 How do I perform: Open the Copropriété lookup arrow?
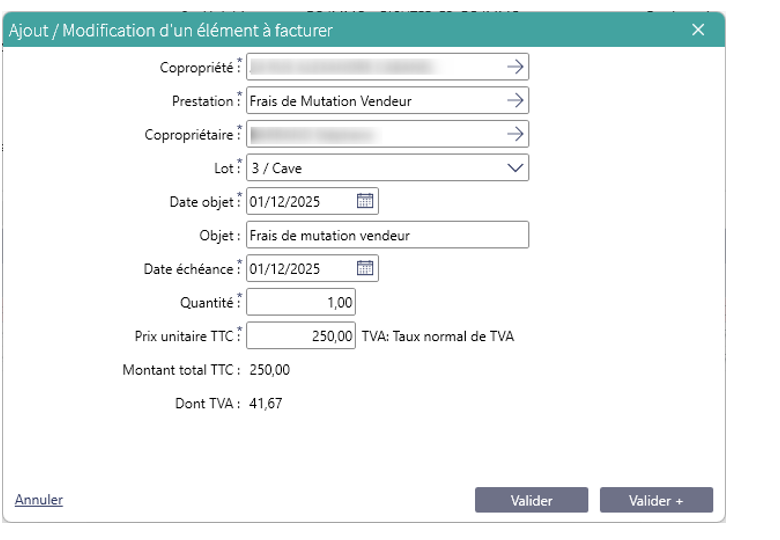(515, 67)
